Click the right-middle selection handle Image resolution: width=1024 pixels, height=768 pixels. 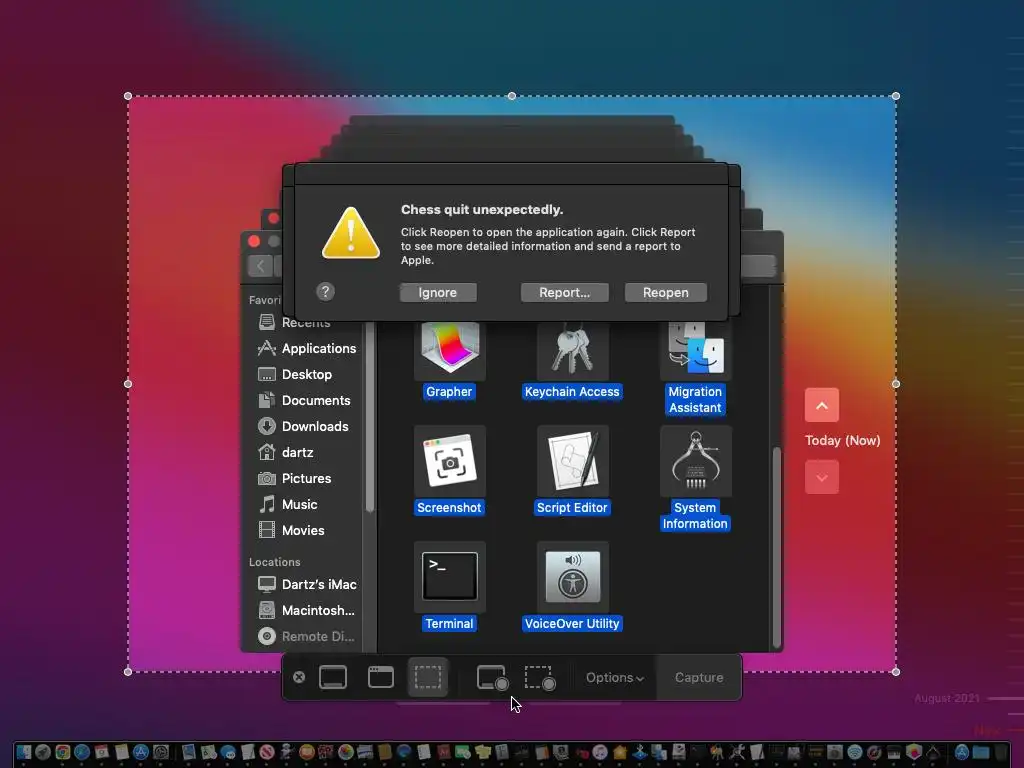896,384
